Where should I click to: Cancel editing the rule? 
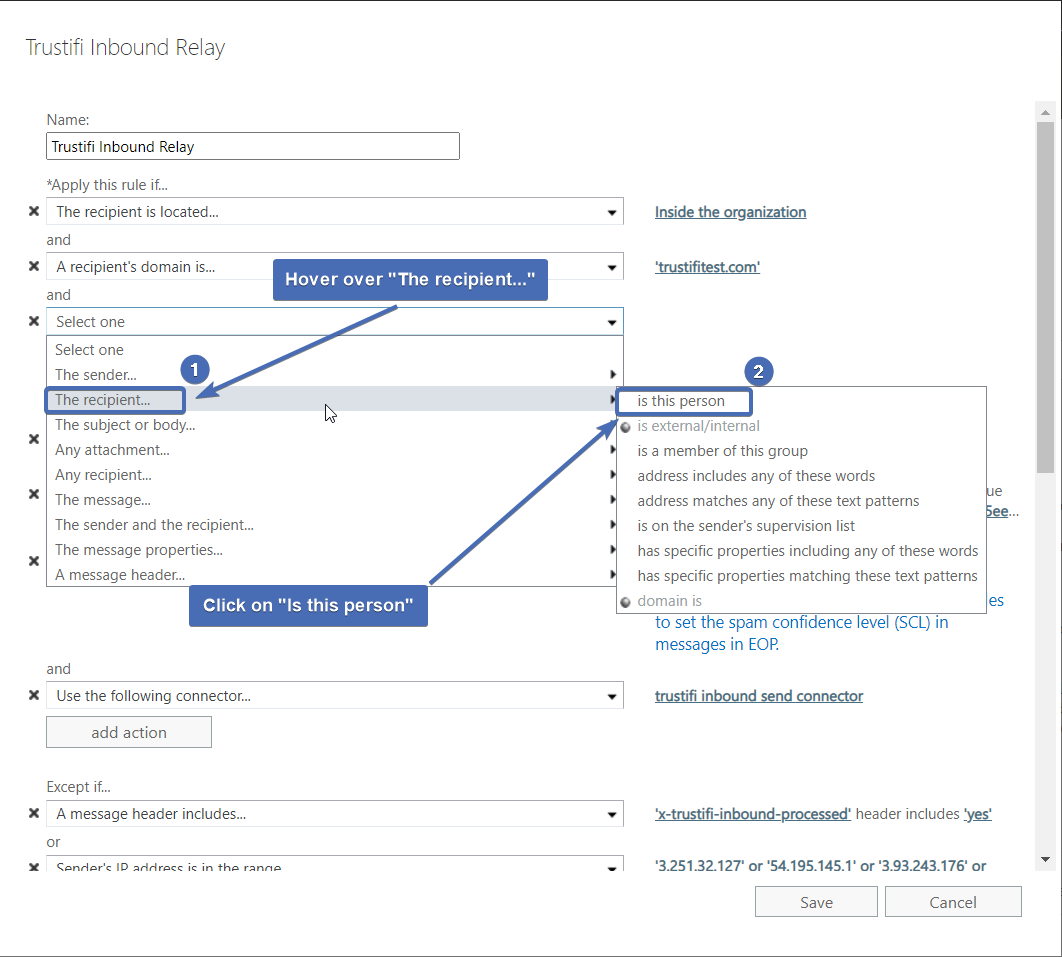click(x=953, y=902)
